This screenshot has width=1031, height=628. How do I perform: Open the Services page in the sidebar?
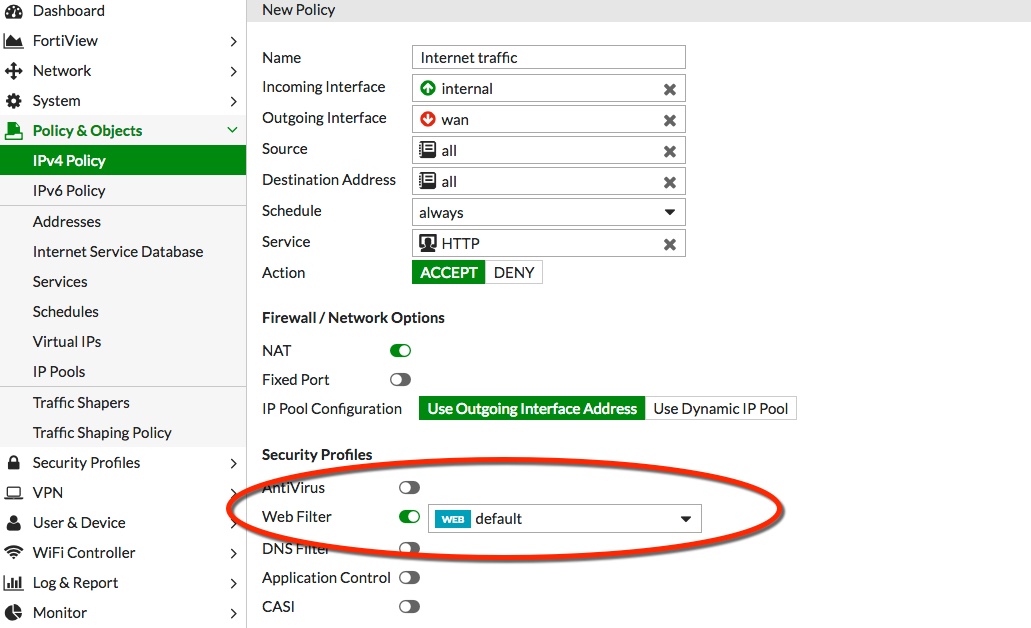point(60,281)
